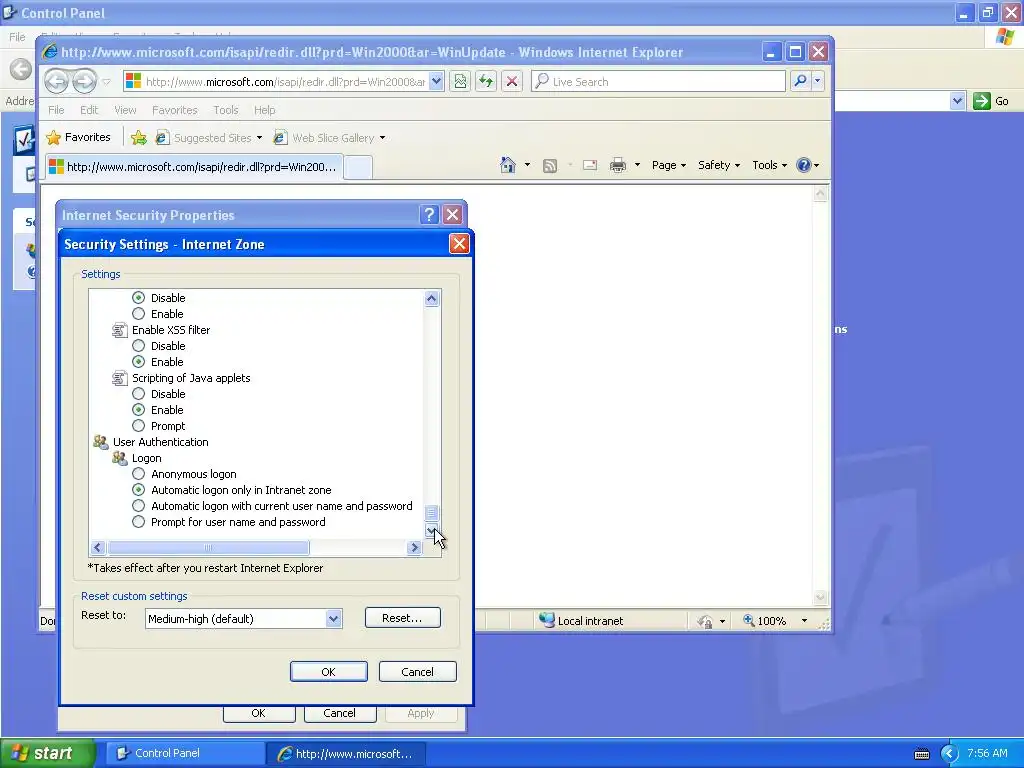Open the Page dropdown menu
The width and height of the screenshot is (1024, 768).
point(669,165)
